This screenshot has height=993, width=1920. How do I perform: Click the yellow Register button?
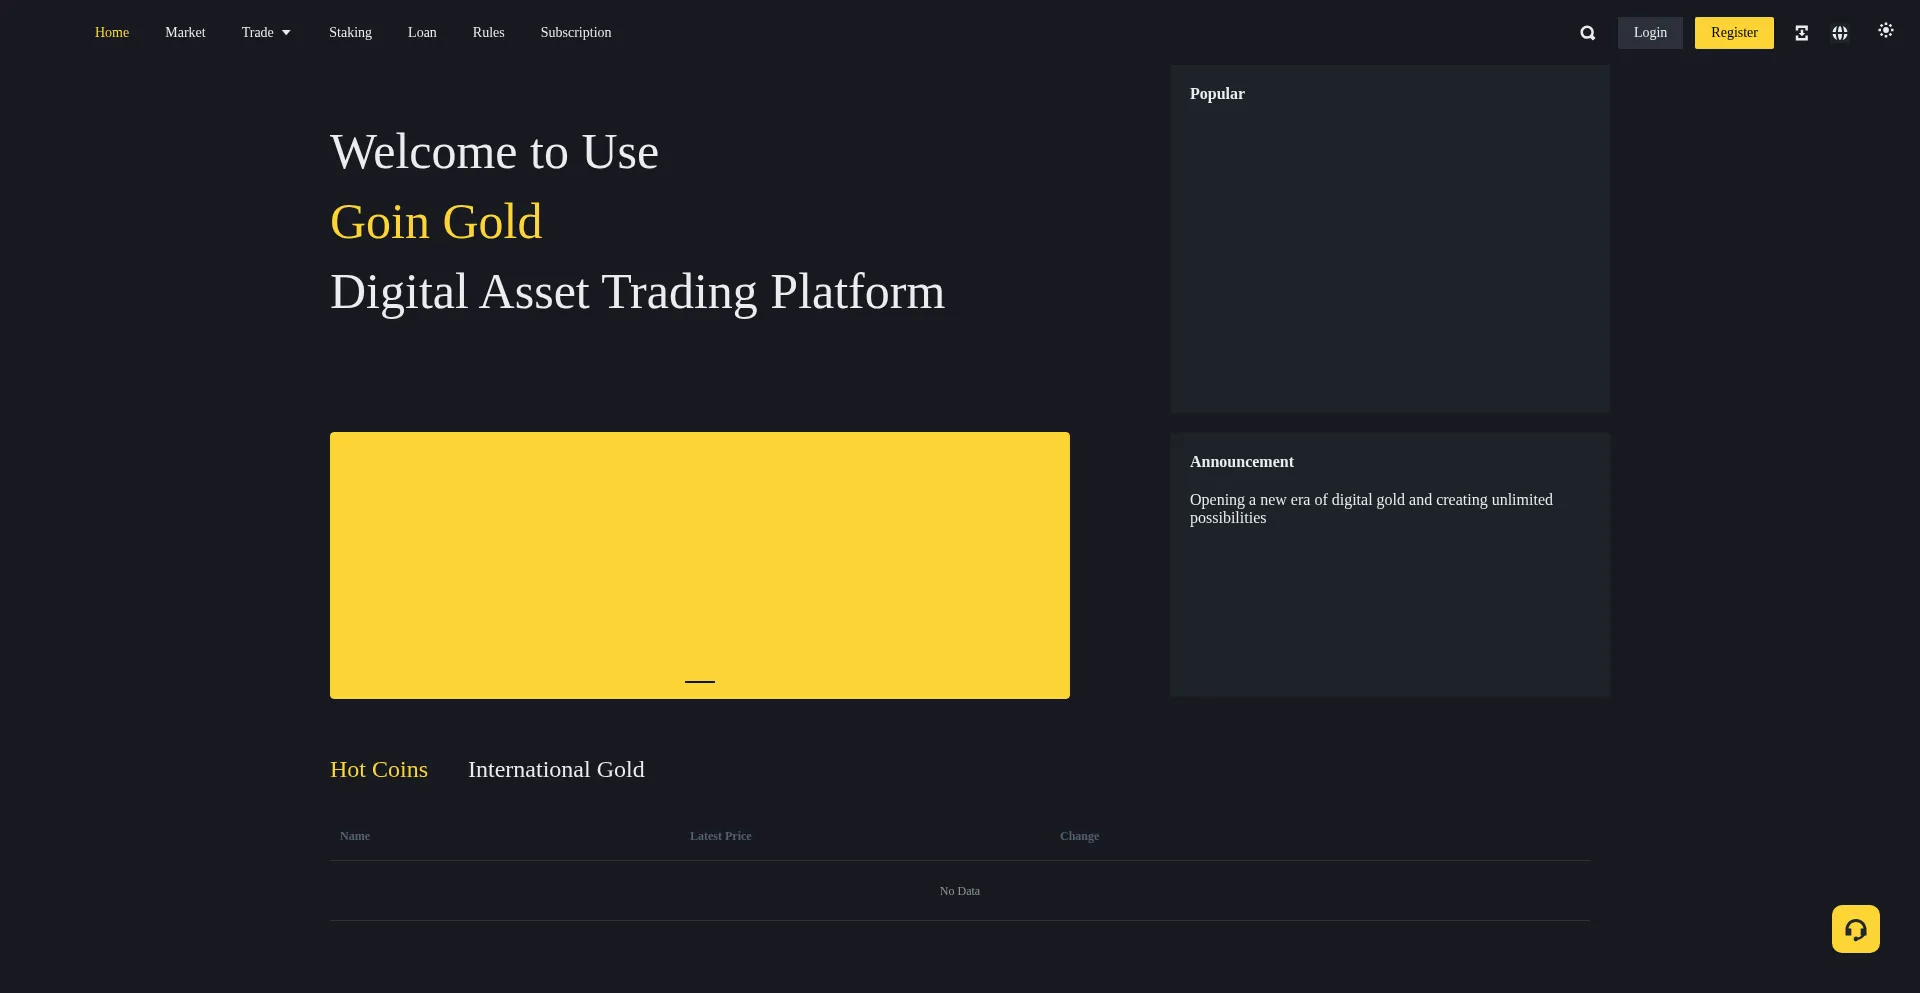coord(1734,33)
